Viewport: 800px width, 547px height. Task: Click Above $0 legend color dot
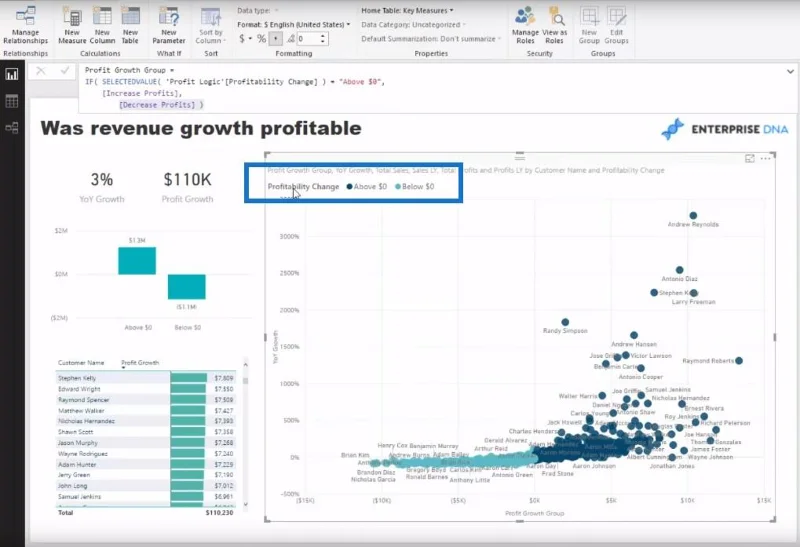[349, 187]
